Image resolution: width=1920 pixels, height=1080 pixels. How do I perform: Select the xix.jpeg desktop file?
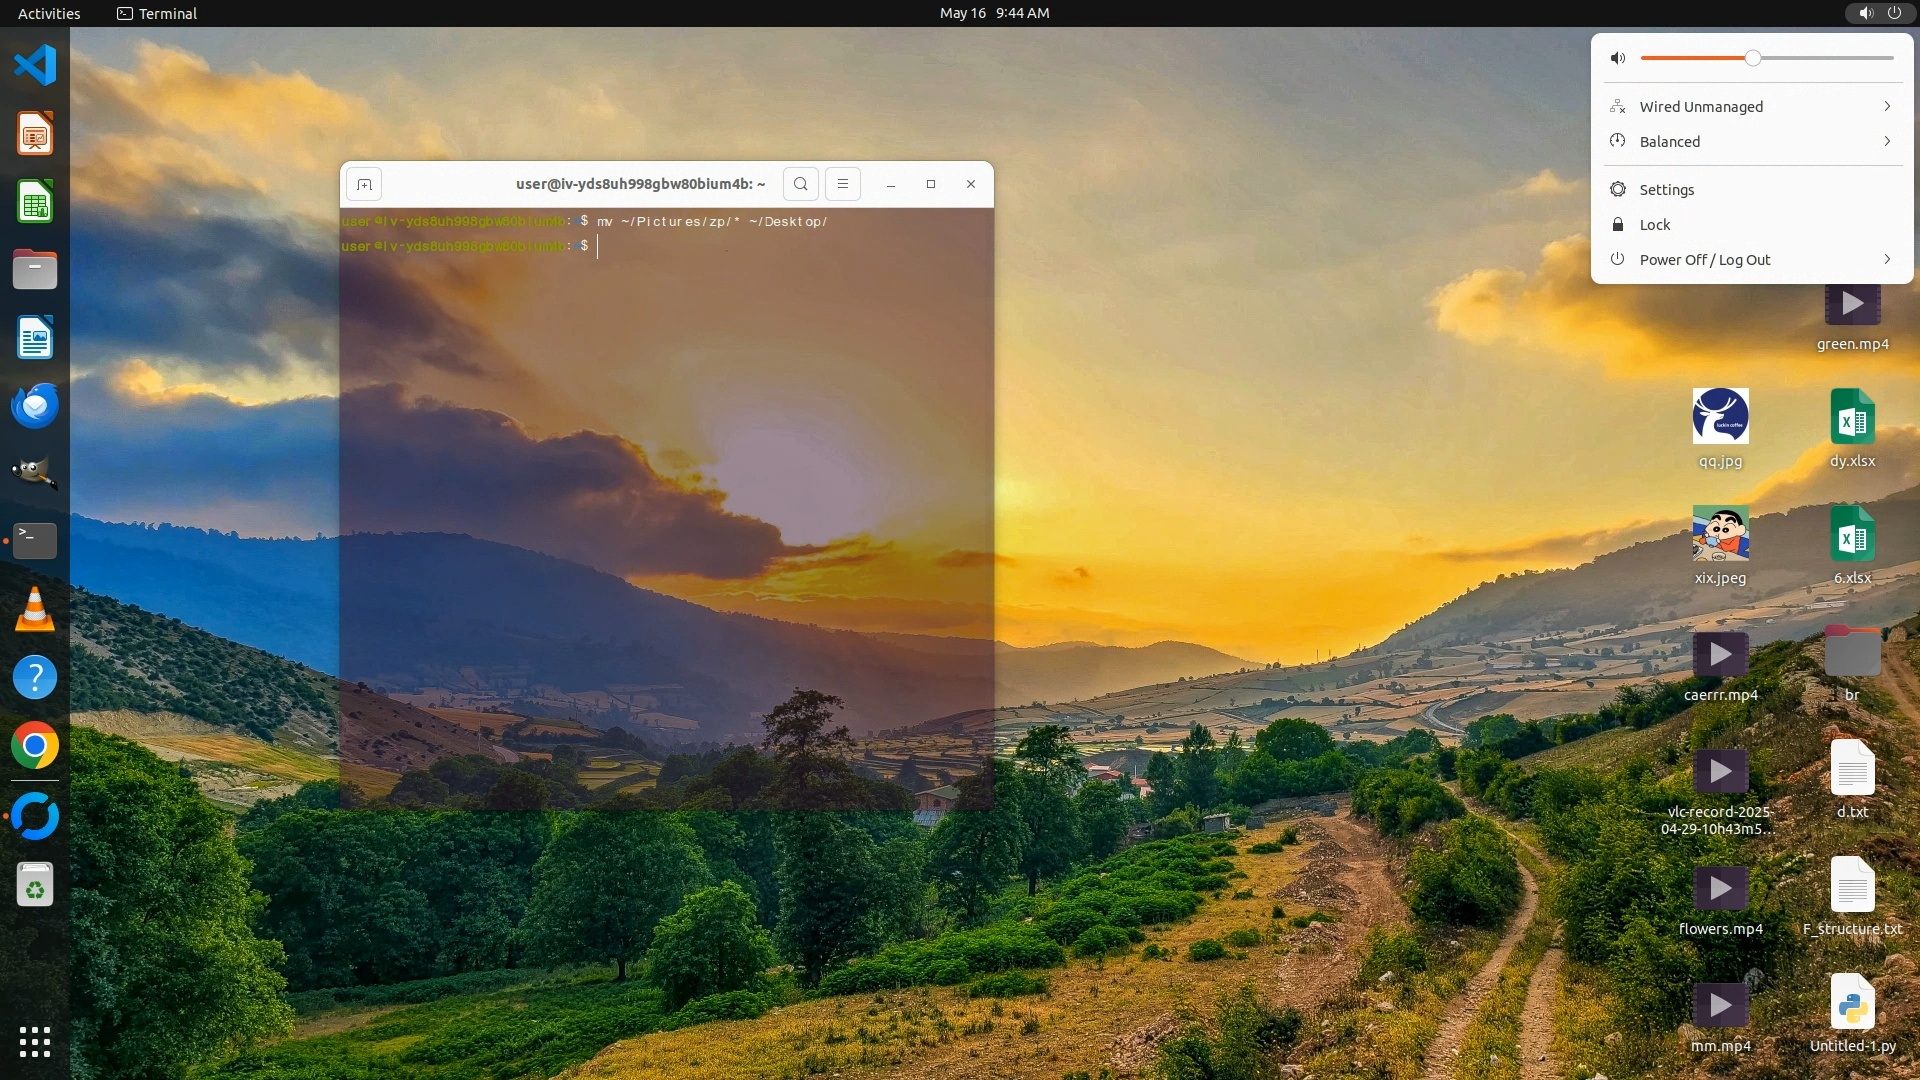[x=1720, y=535]
